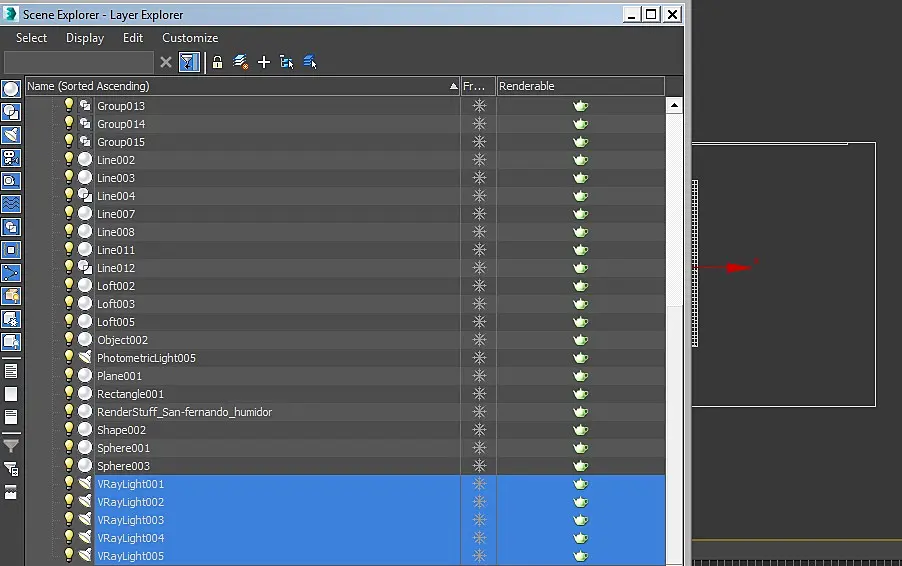Click the create new layer icon

(240, 62)
